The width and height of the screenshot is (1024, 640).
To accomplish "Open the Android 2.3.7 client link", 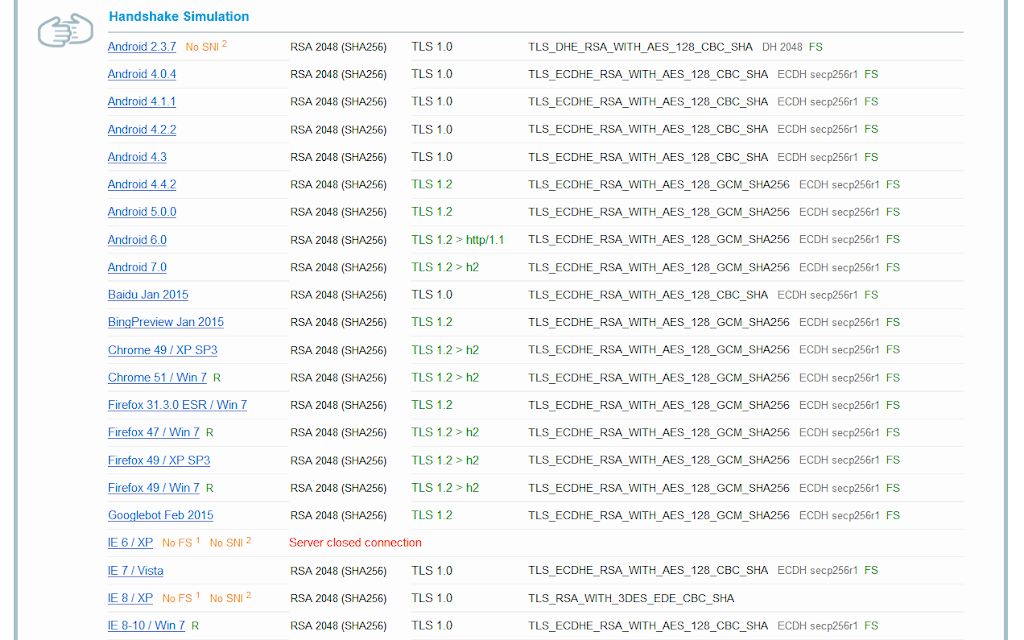I will click(142, 47).
